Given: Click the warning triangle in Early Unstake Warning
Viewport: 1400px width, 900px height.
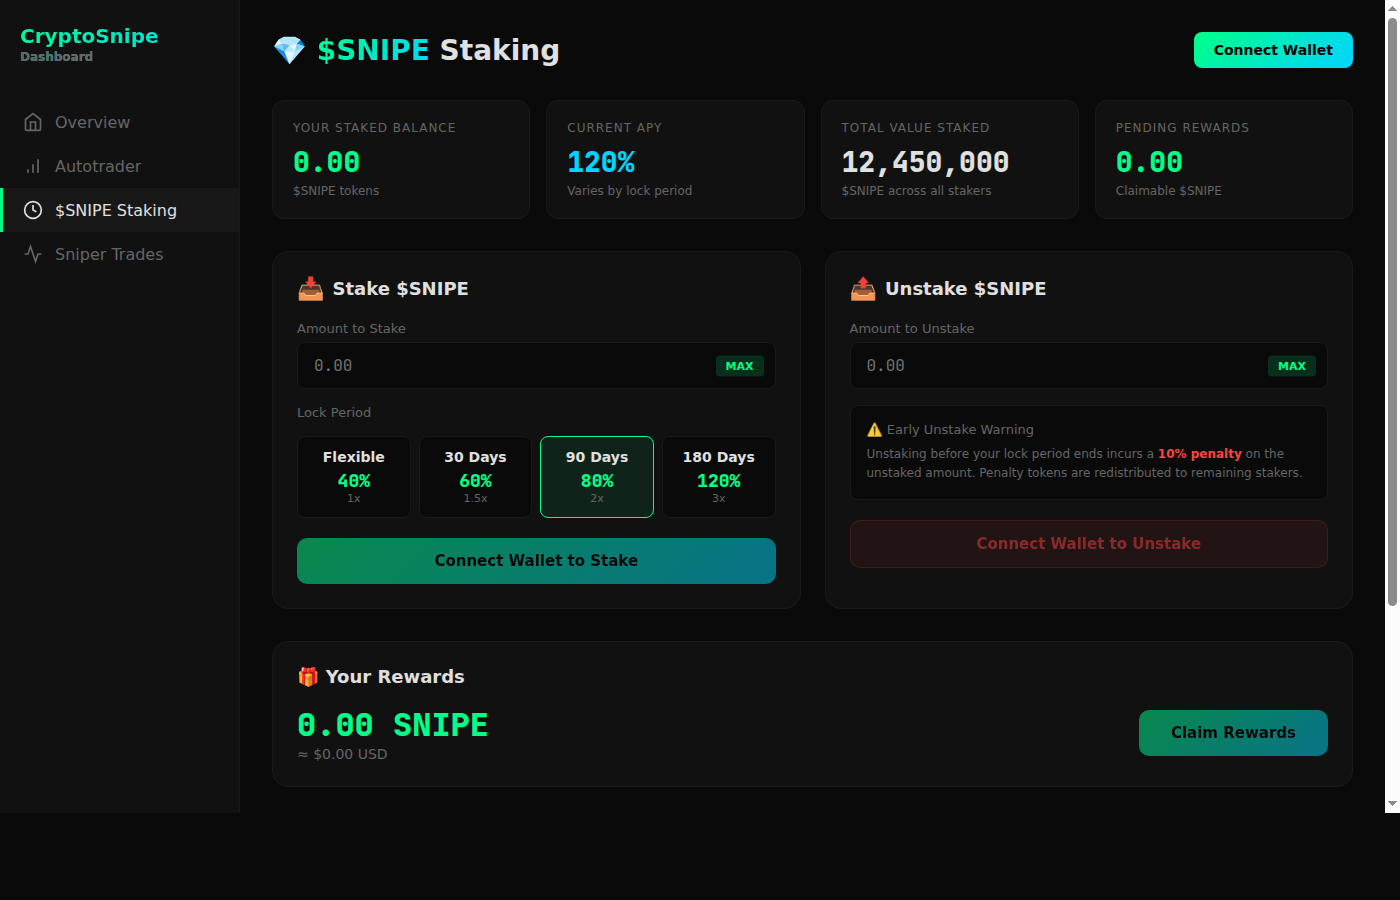Looking at the screenshot, I should pyautogui.click(x=875, y=428).
